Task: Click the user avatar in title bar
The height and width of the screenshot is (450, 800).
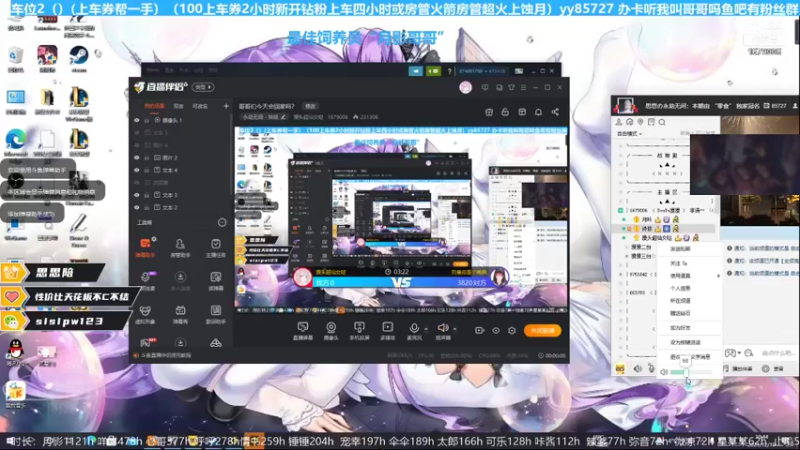Action: coord(465,87)
